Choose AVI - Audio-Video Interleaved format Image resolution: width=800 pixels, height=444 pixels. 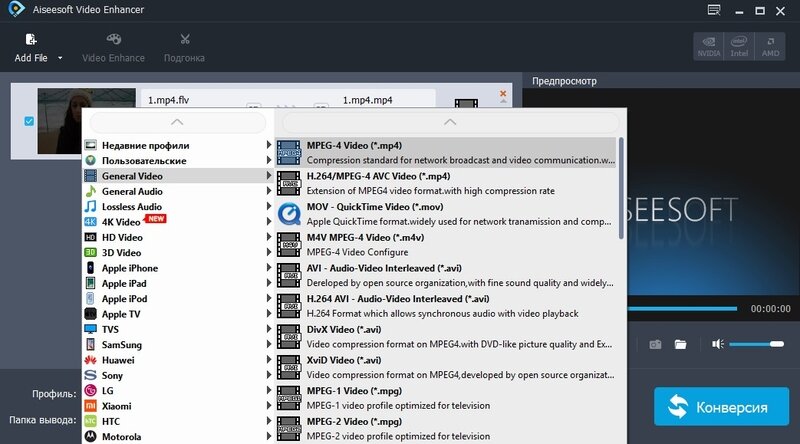(446, 275)
